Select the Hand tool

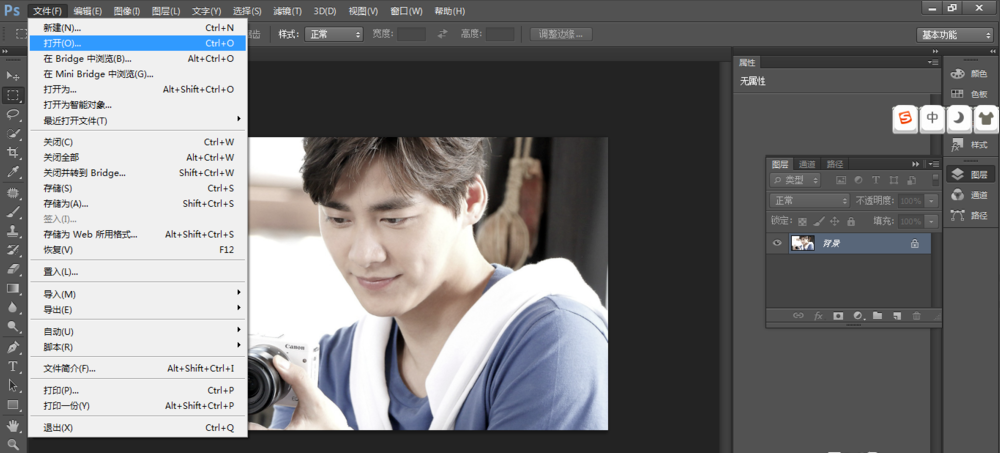pyautogui.click(x=13, y=425)
